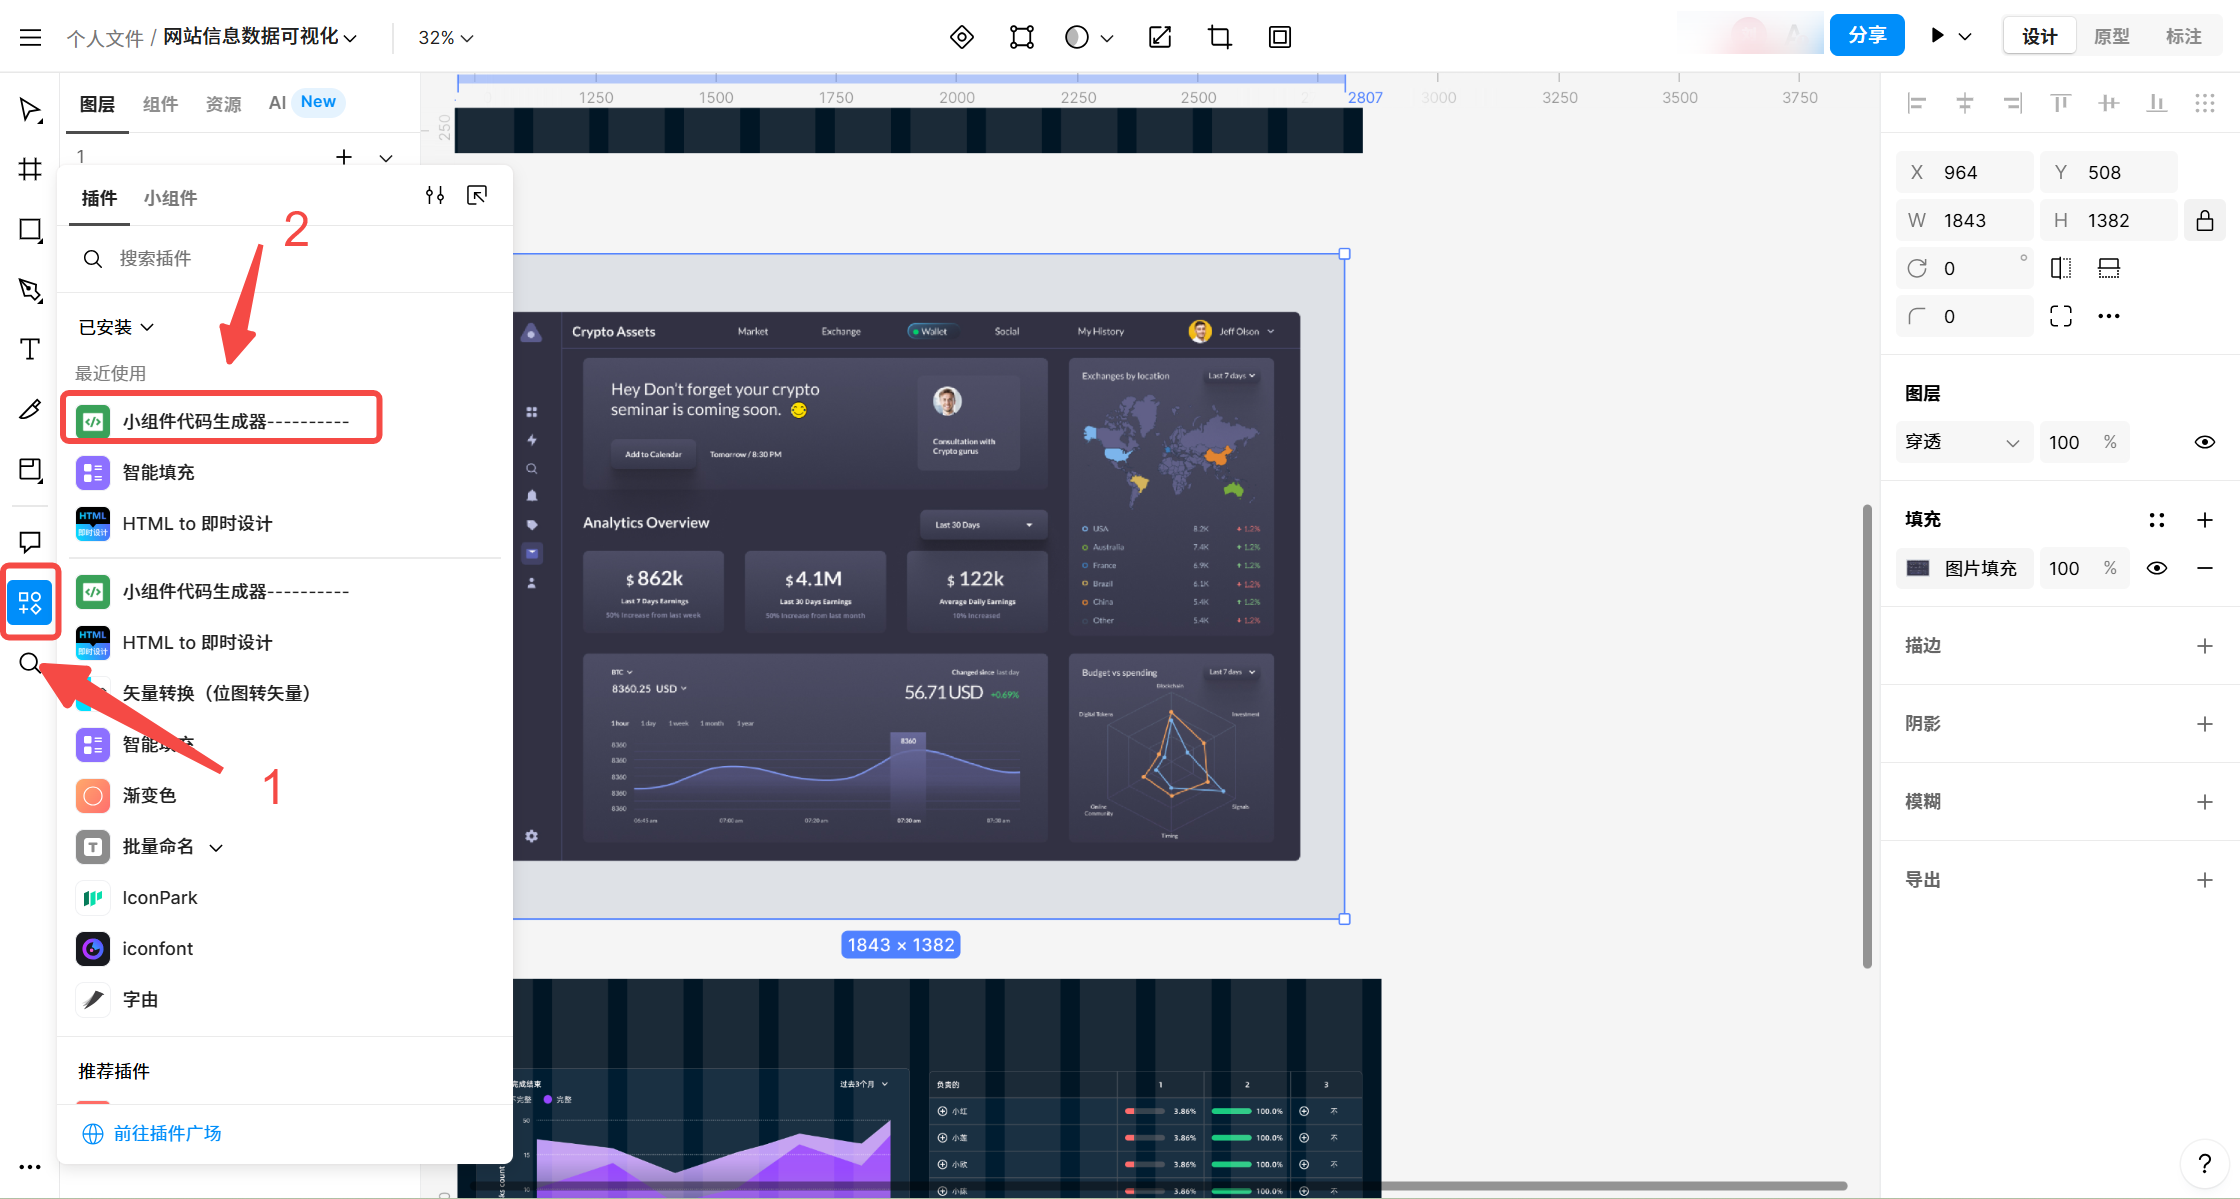
Task: Click the 分享 button
Action: point(1867,35)
